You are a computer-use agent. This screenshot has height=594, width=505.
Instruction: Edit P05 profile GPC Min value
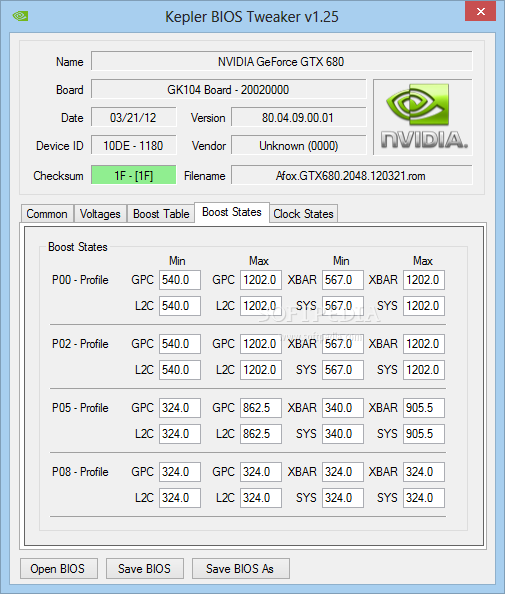tap(180, 408)
